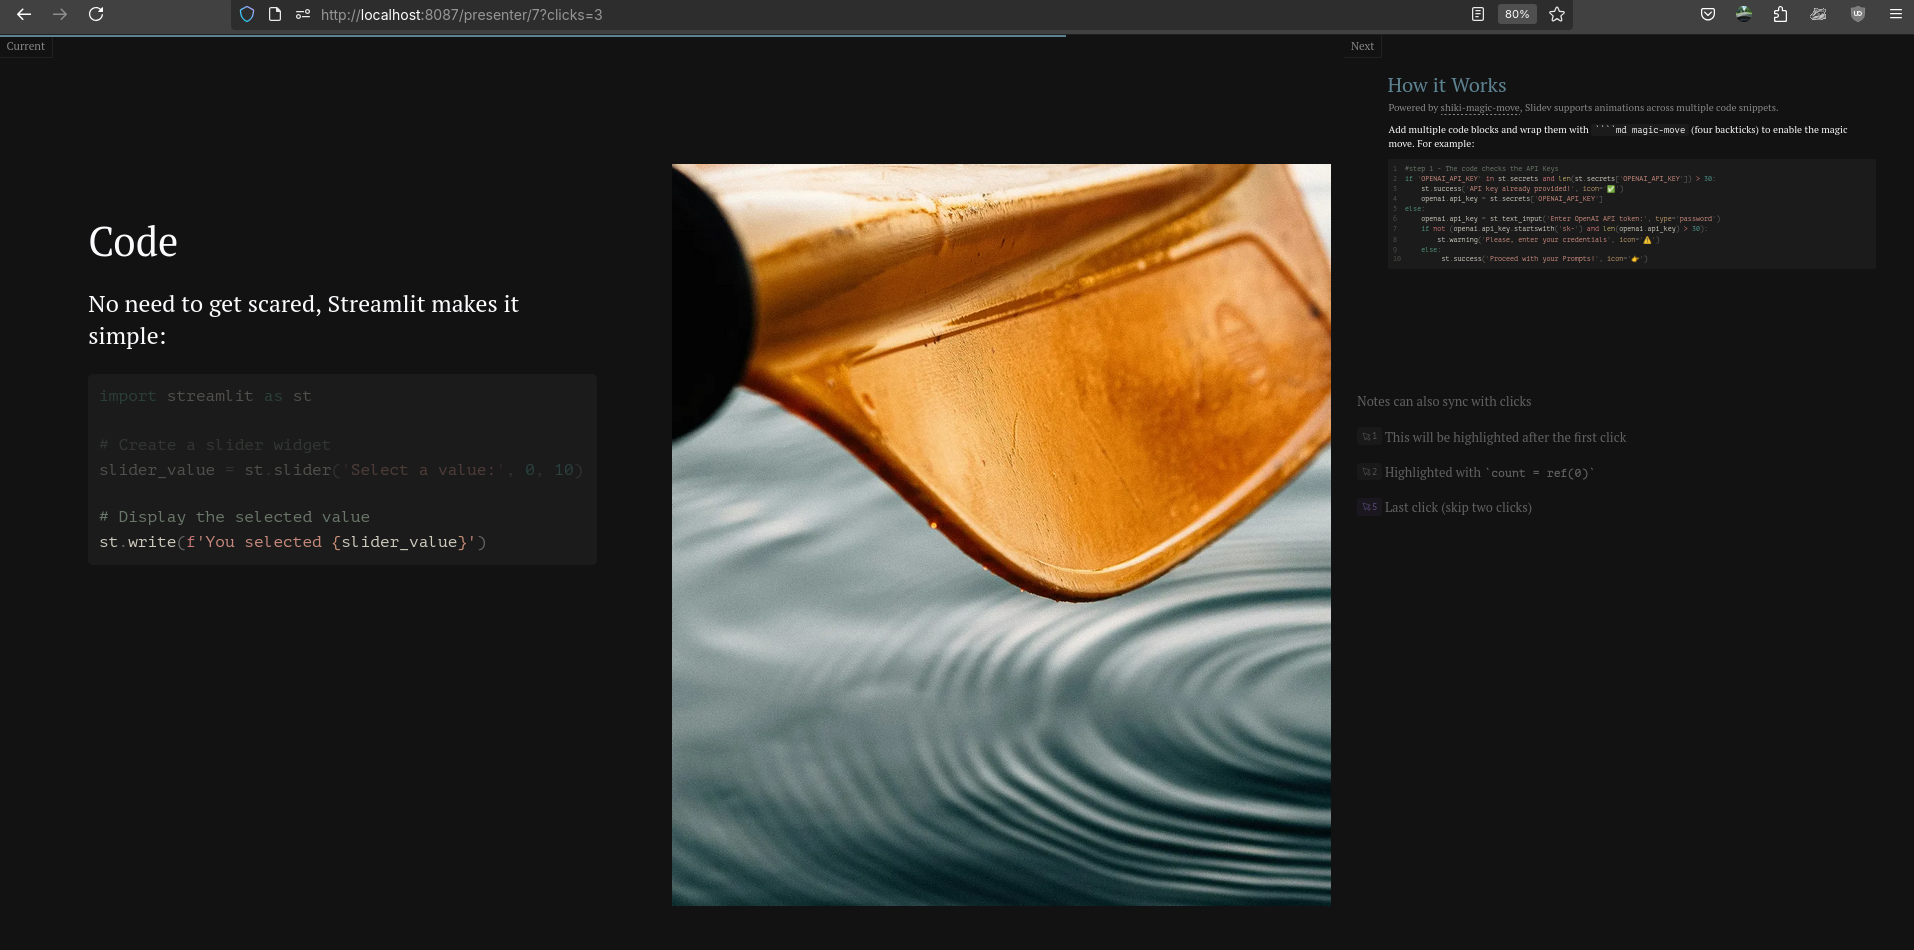Click the '# Create a slider widget' comment

click(215, 445)
